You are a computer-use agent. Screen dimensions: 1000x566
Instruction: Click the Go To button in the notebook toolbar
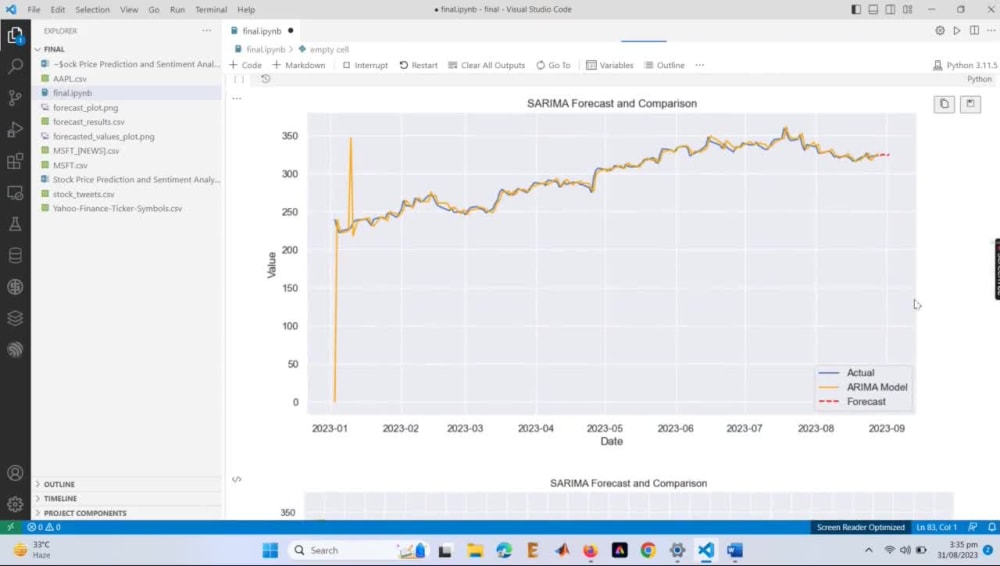coord(553,65)
